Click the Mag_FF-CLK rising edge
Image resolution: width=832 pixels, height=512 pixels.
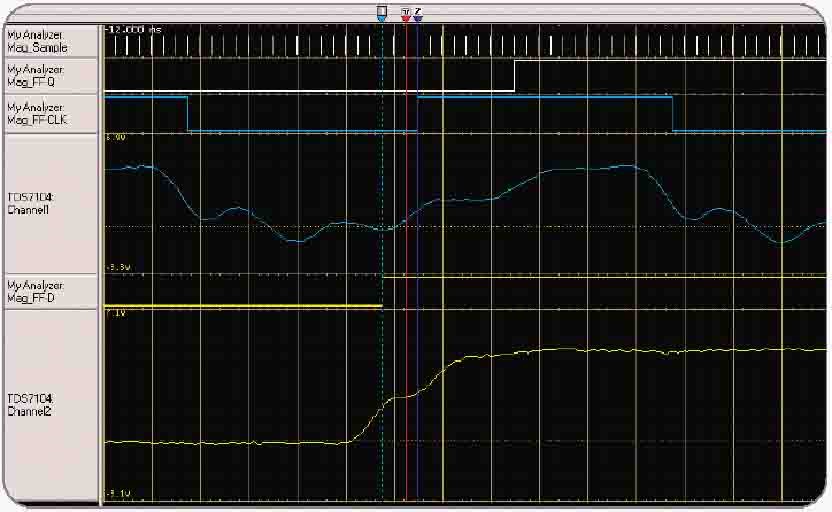tap(418, 114)
